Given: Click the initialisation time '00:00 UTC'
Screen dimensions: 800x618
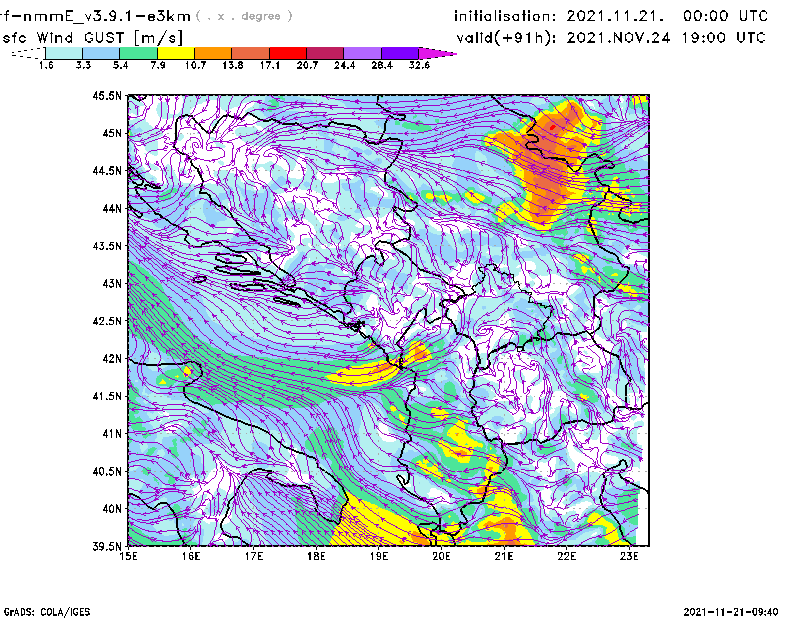Looking at the screenshot, I should (726, 16).
